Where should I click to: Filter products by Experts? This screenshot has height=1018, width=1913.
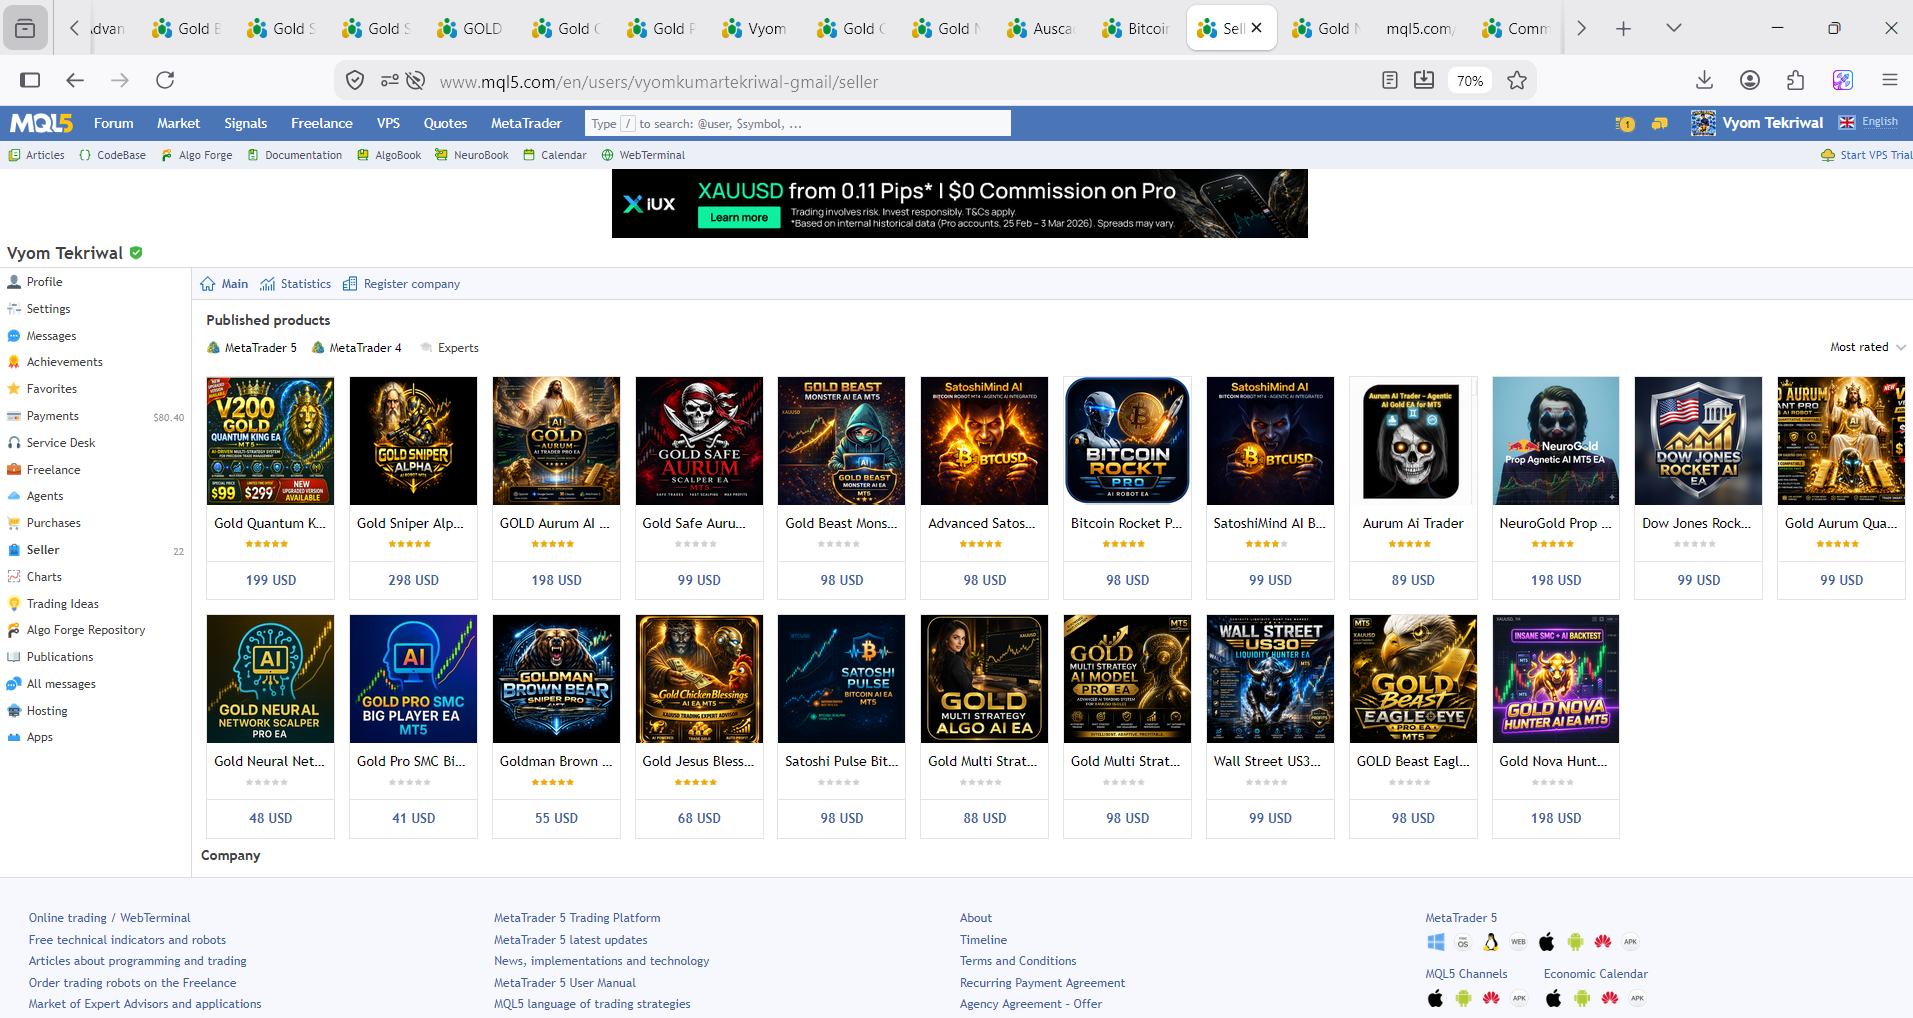pyautogui.click(x=449, y=348)
